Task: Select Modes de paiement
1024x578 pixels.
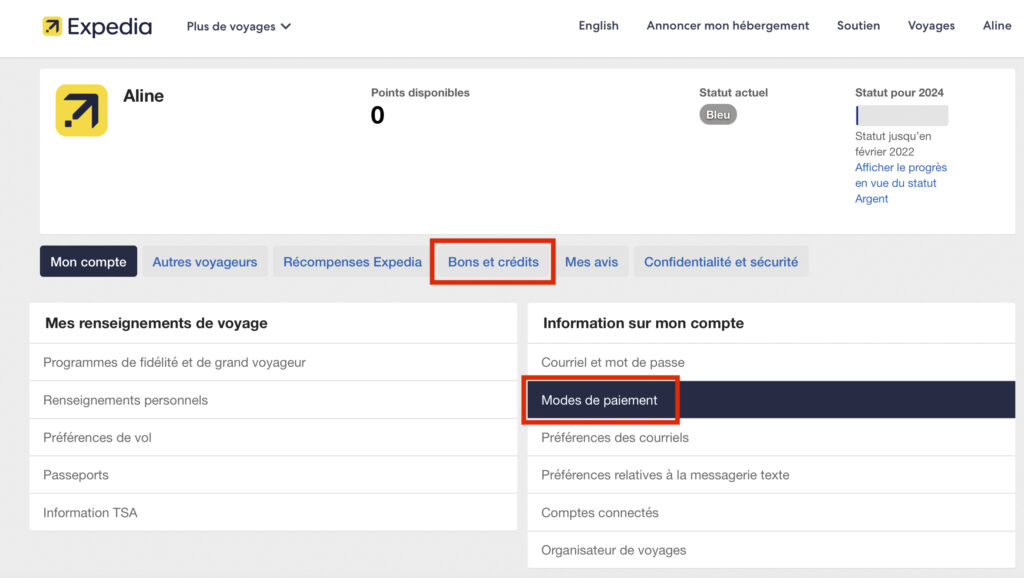Action: [x=600, y=400]
